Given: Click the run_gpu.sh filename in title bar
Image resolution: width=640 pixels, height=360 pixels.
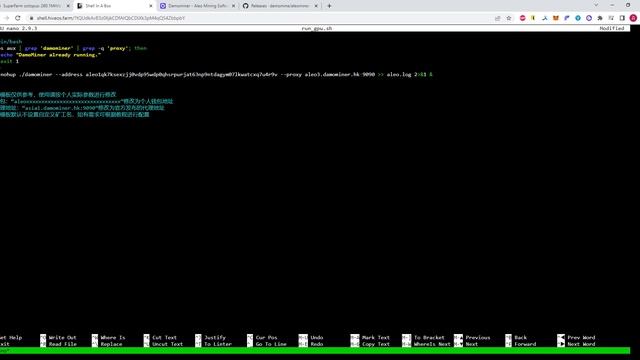Looking at the screenshot, I should (317, 28).
